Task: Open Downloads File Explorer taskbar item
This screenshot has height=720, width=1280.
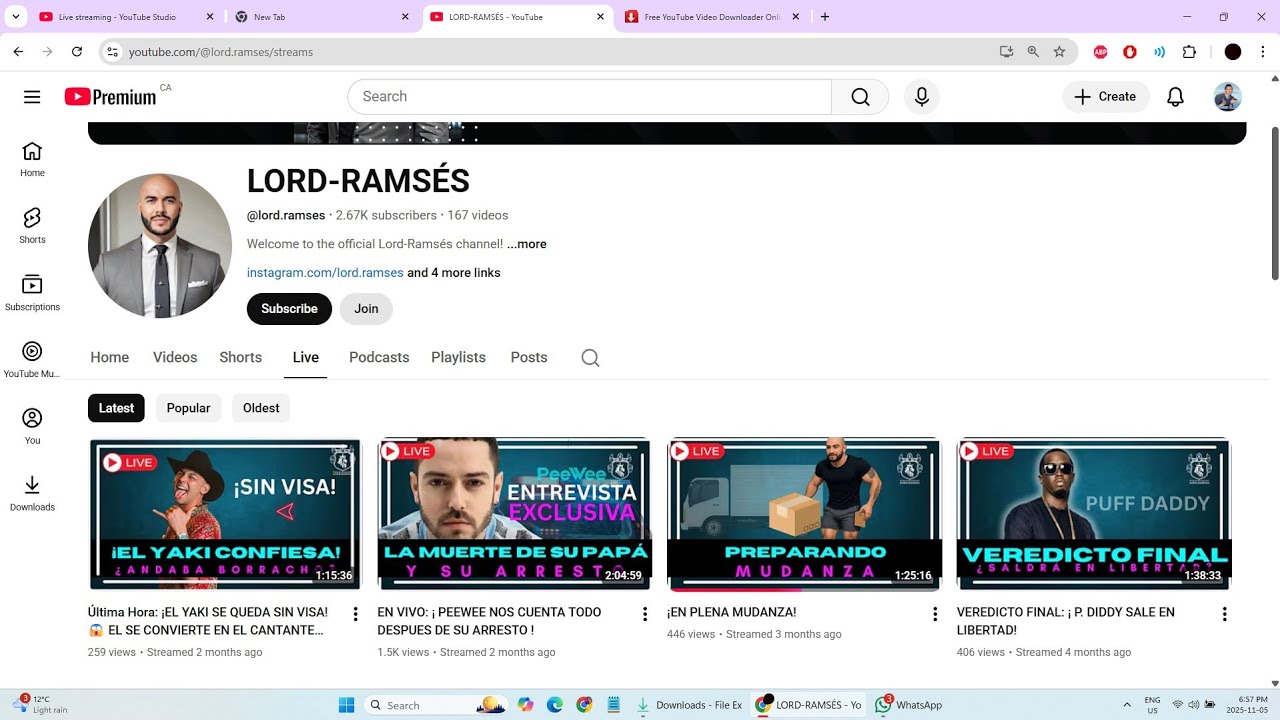Action: coord(690,705)
